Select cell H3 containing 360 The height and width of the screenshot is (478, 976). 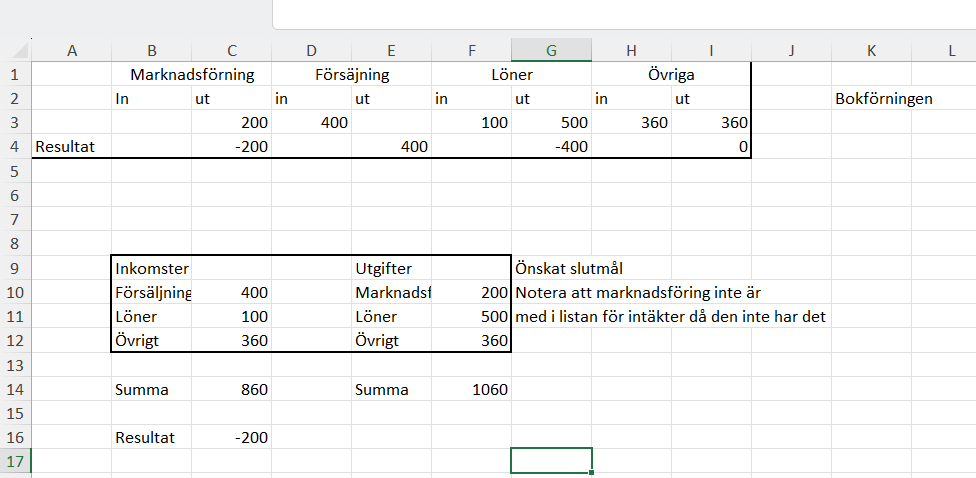pyautogui.click(x=632, y=123)
